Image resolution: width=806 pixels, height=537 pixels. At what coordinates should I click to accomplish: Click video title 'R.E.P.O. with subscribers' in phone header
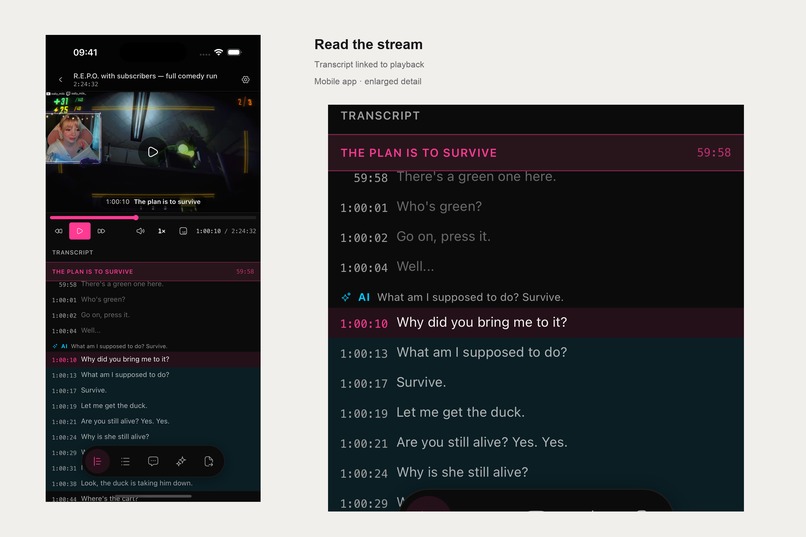145,76
